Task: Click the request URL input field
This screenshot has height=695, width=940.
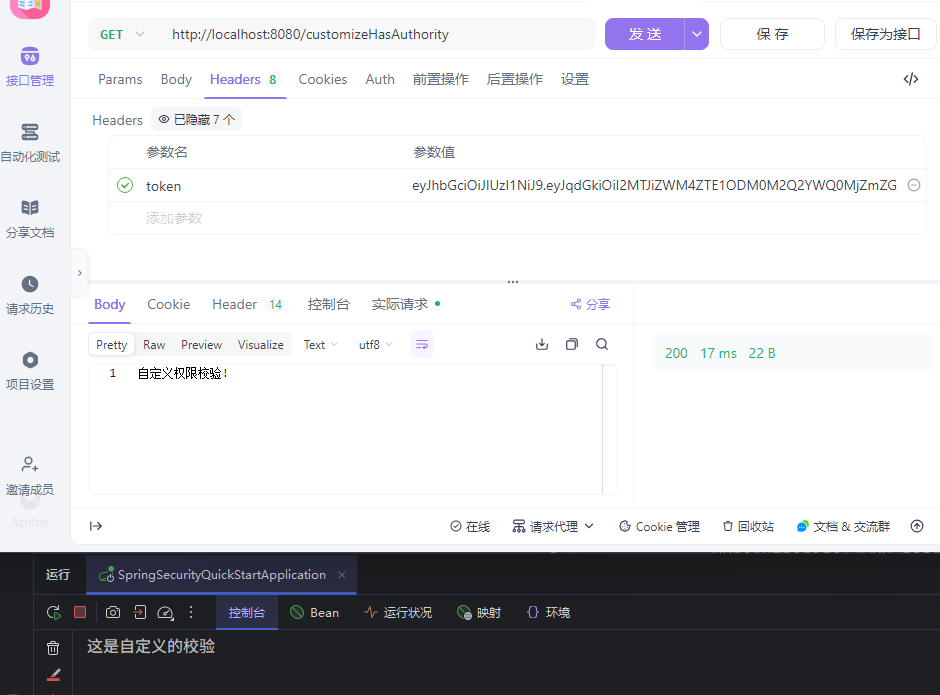Action: pos(380,34)
